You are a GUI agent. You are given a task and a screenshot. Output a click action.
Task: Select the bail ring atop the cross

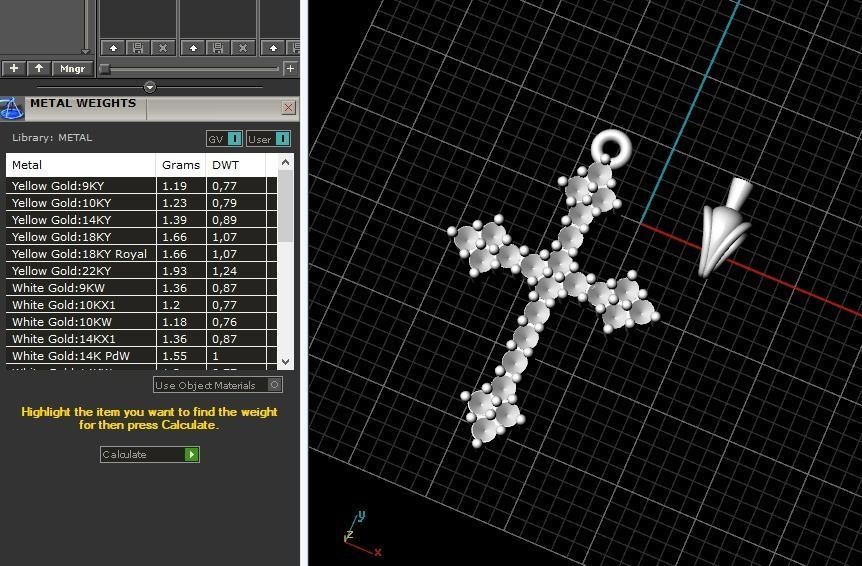611,147
